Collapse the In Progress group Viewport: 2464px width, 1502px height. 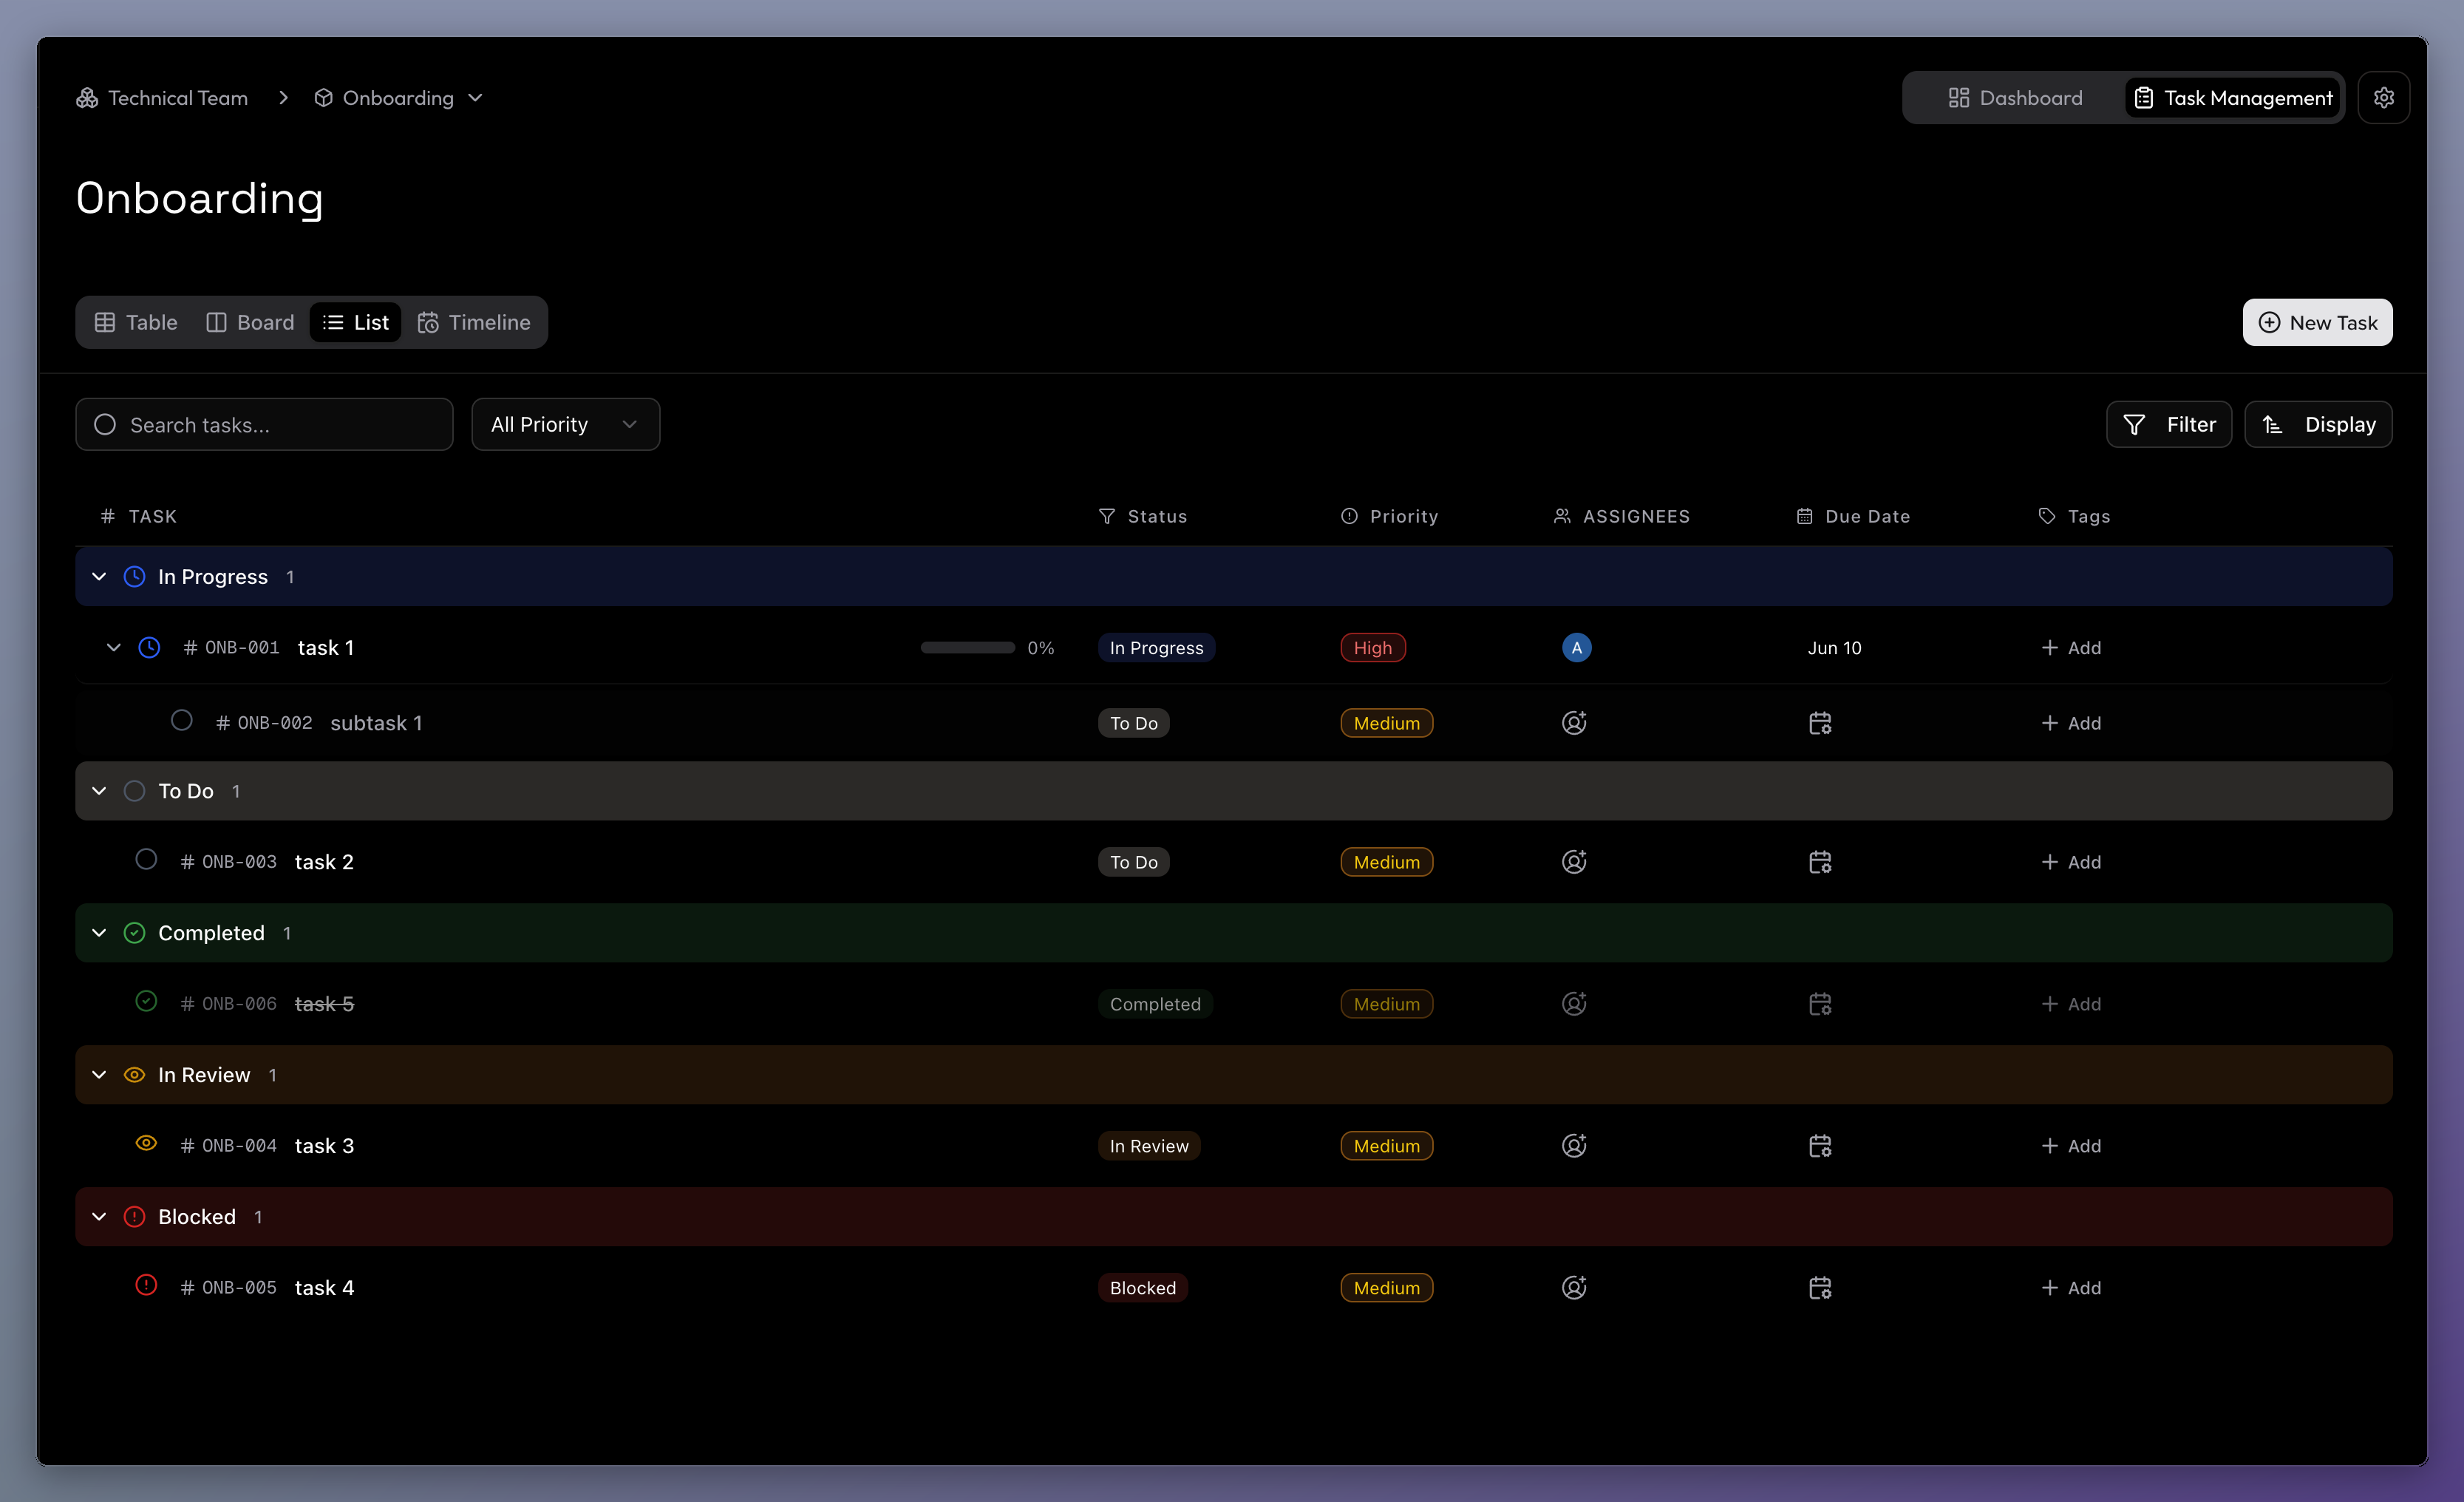(x=99, y=577)
